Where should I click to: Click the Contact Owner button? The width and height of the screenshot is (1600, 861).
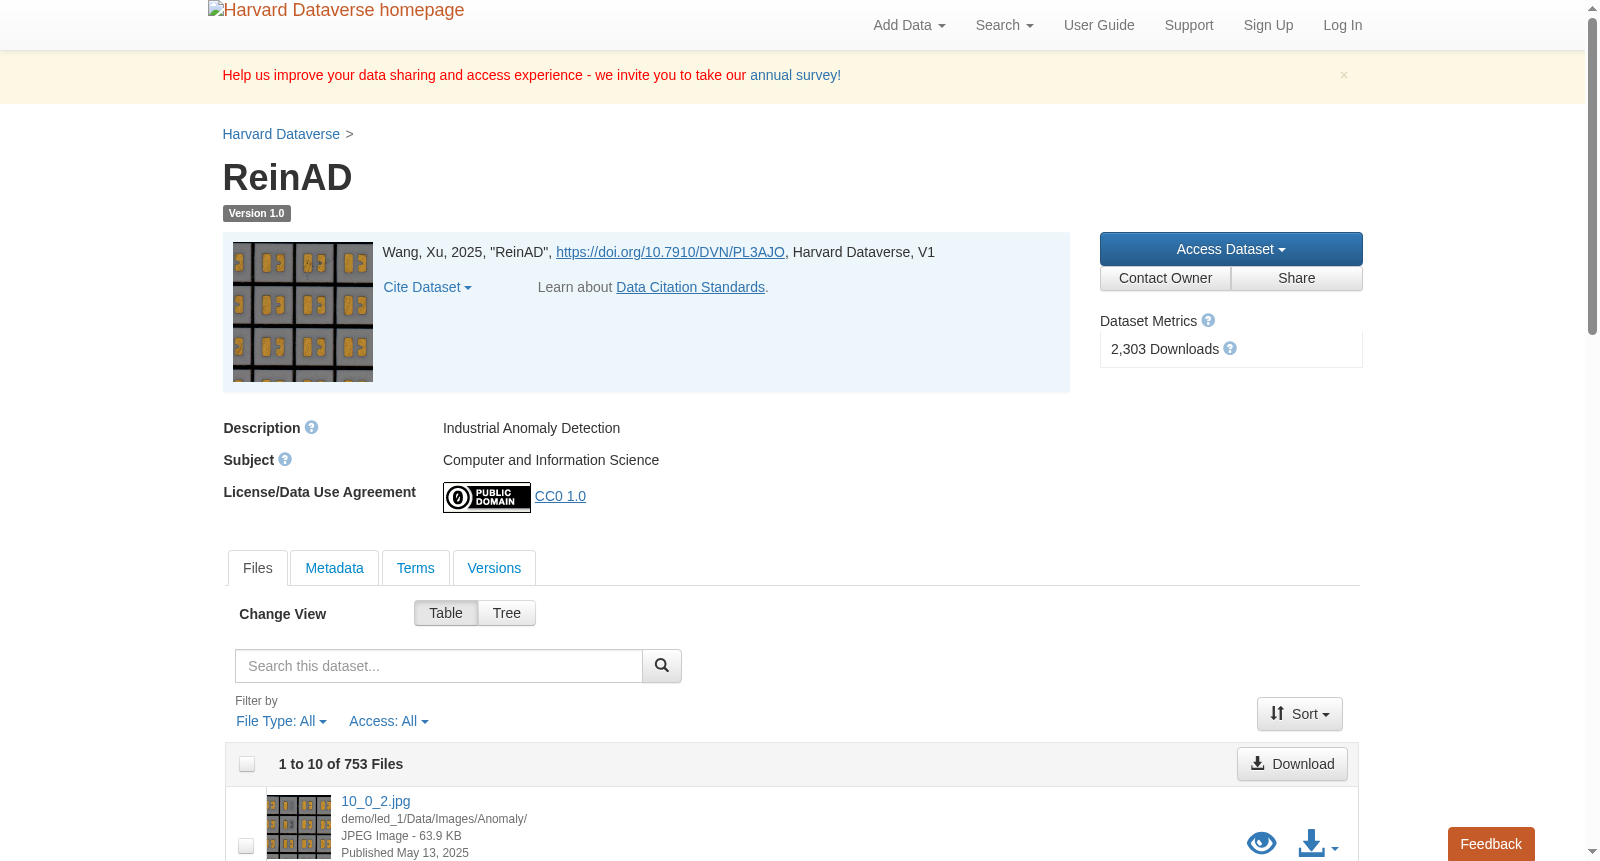tap(1165, 278)
